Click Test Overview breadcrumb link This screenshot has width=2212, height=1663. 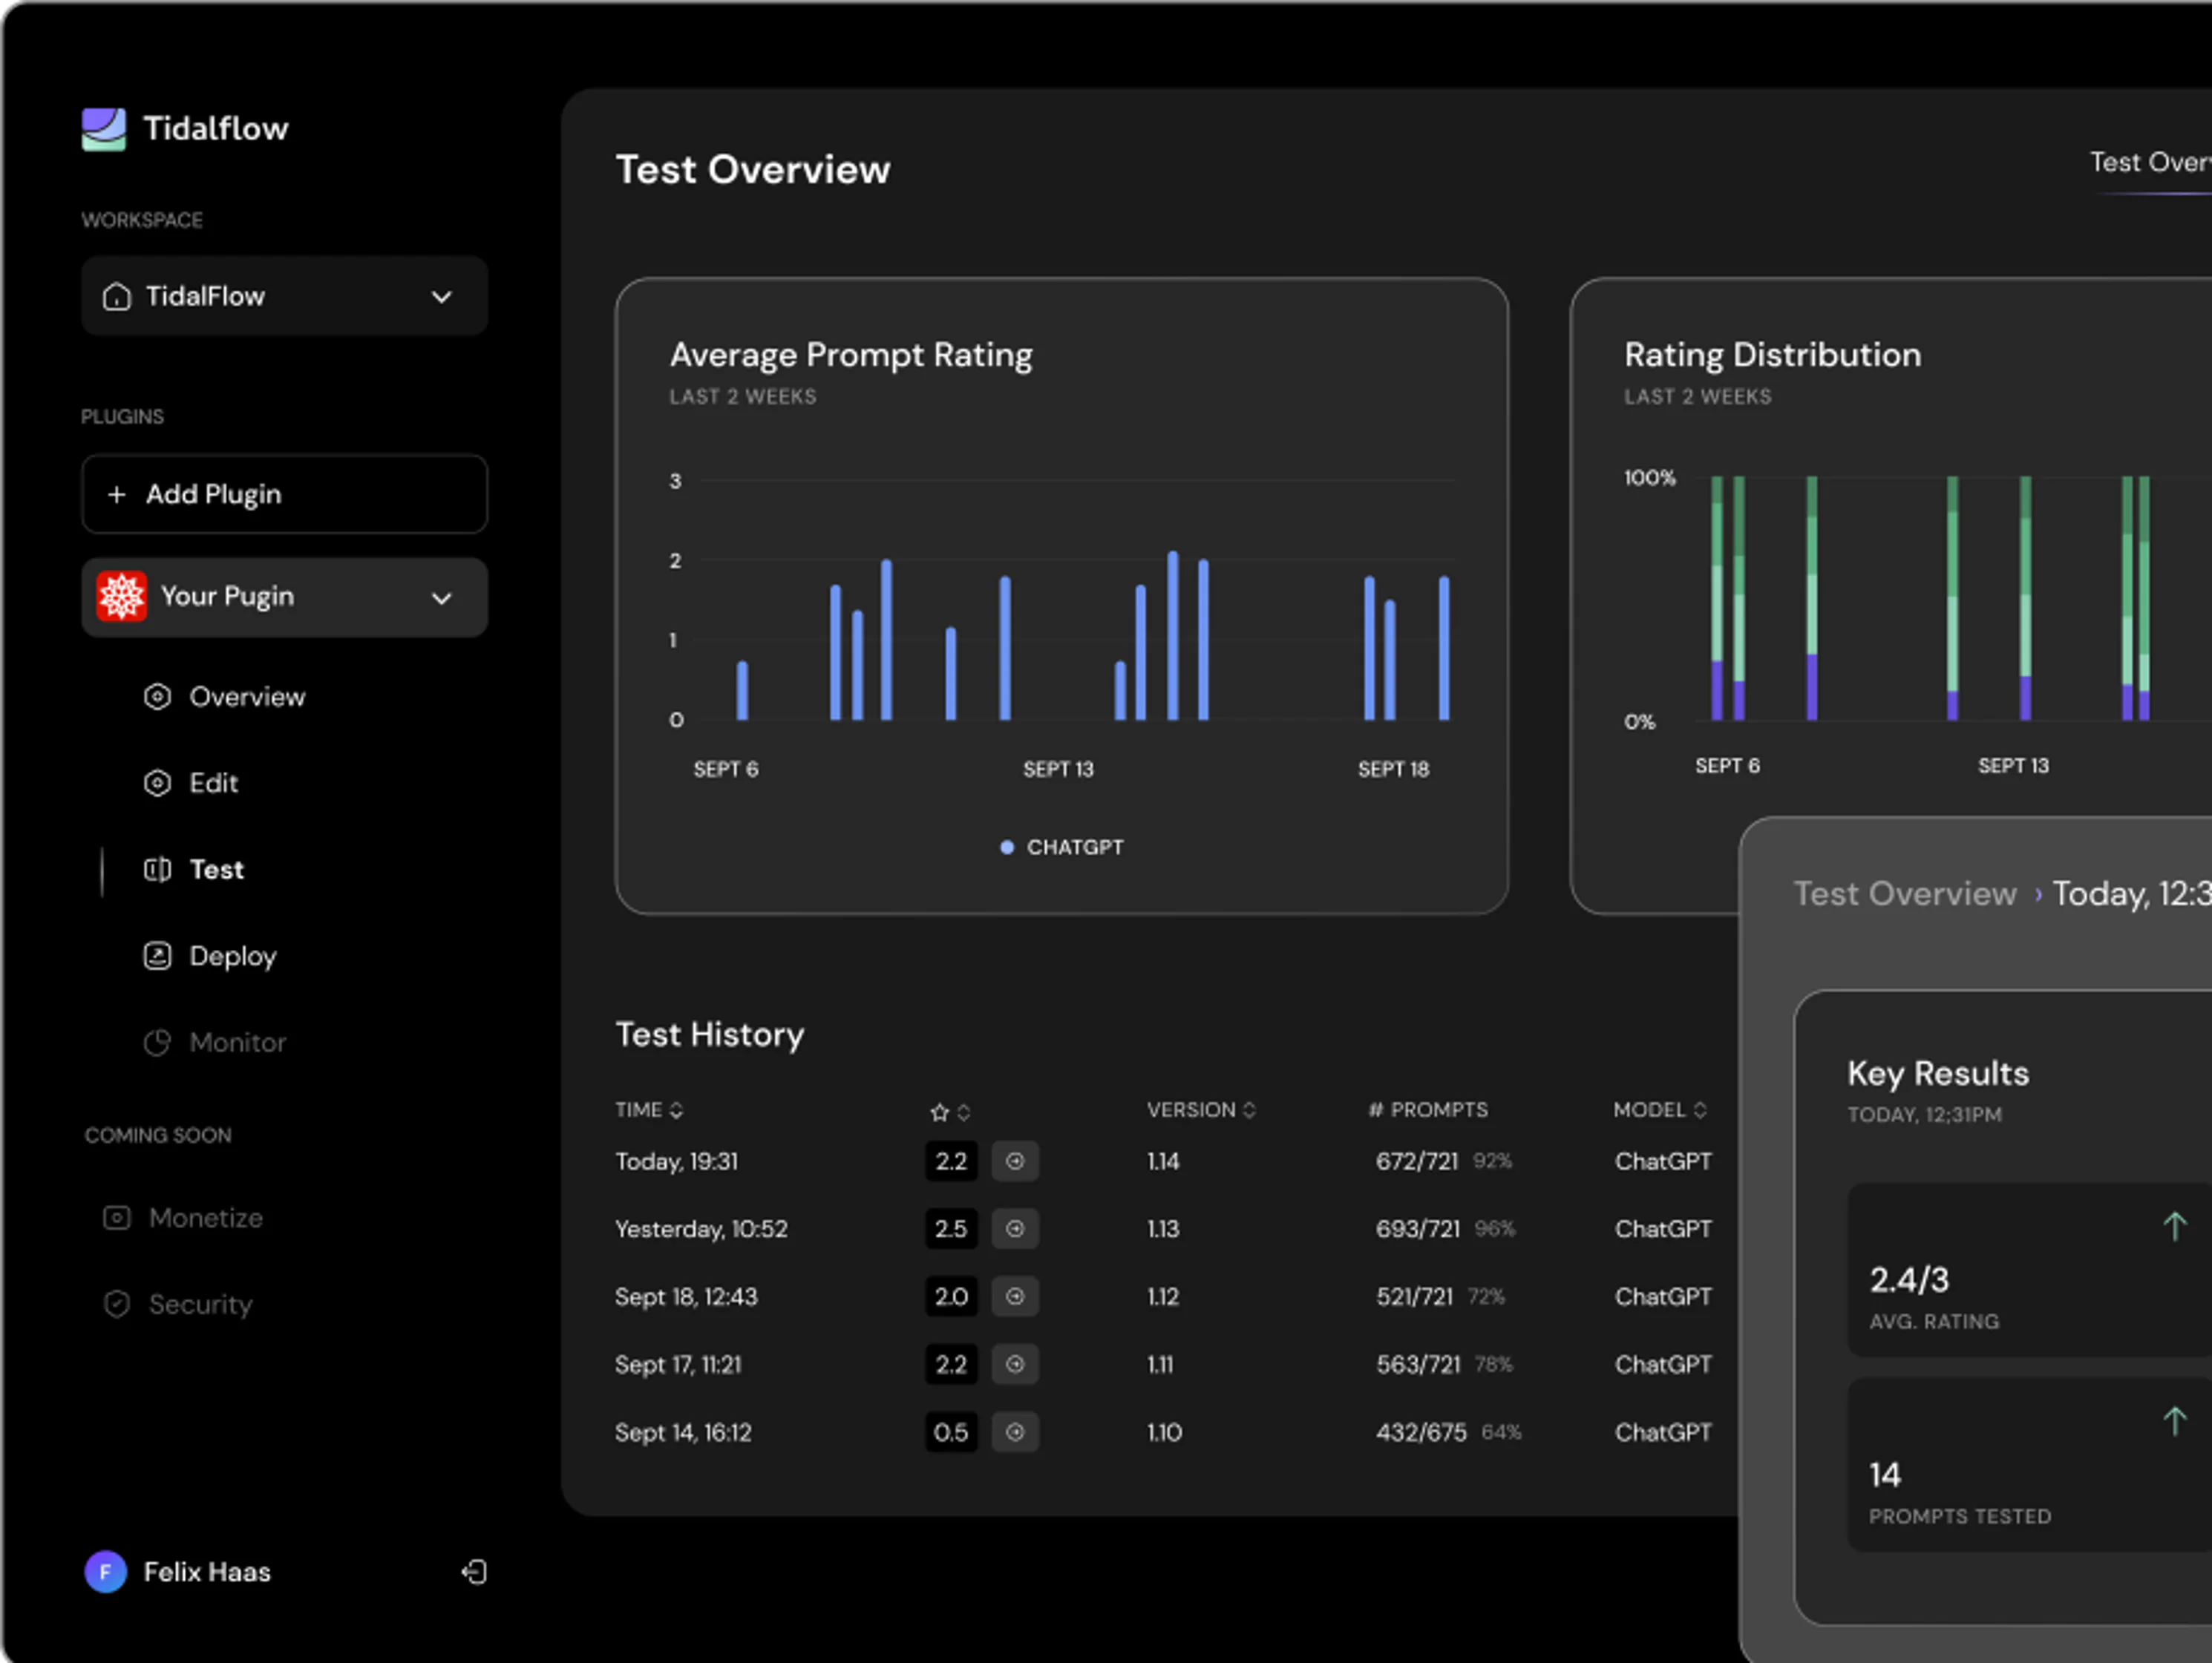(1904, 894)
